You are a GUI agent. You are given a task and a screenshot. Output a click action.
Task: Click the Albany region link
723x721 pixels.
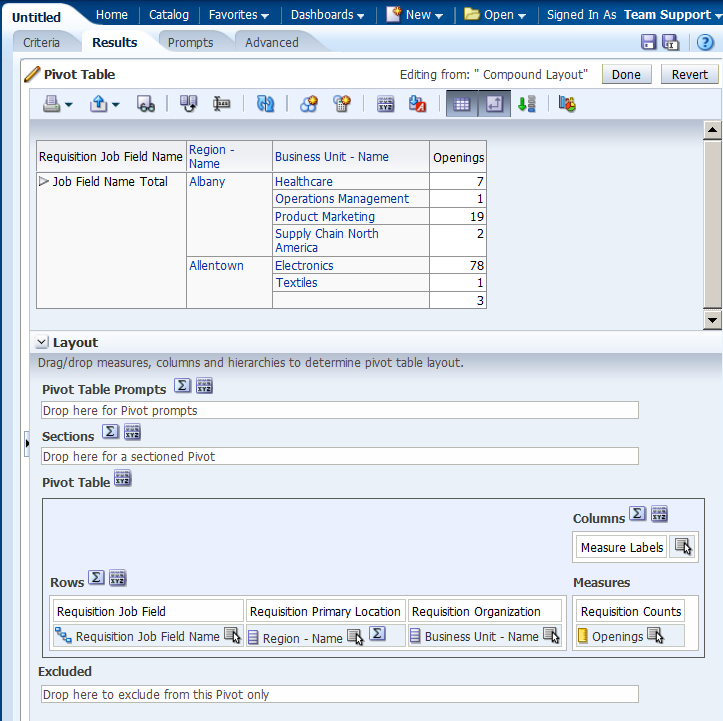[x=207, y=182]
